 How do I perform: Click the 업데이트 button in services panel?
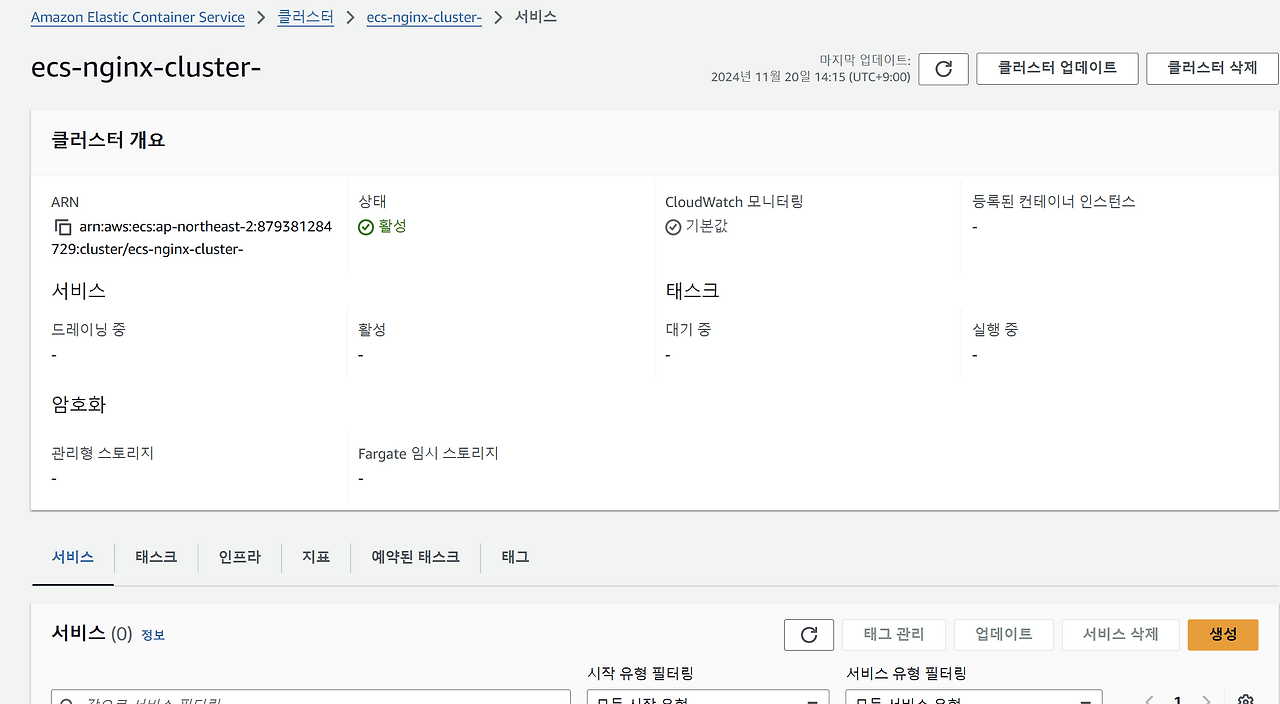[x=1004, y=635]
